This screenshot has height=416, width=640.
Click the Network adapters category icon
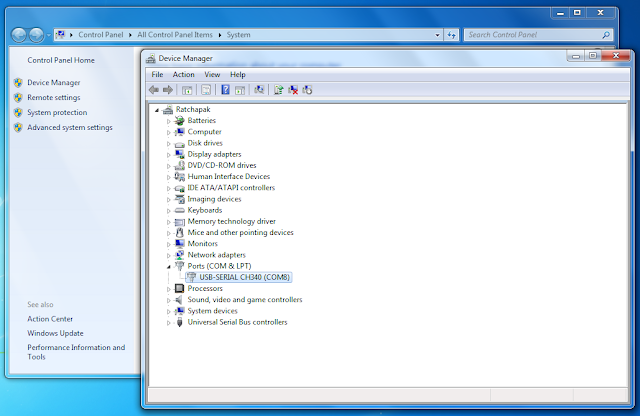point(179,255)
